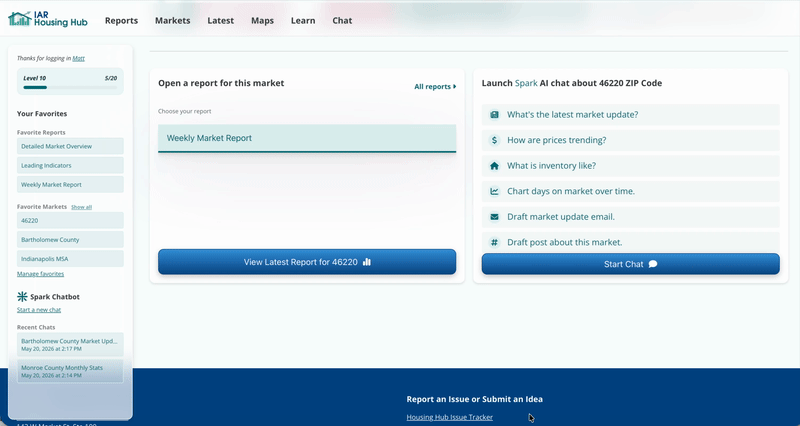Open the Bartholomew County Market Update recent chat
800x426 pixels.
point(70,344)
